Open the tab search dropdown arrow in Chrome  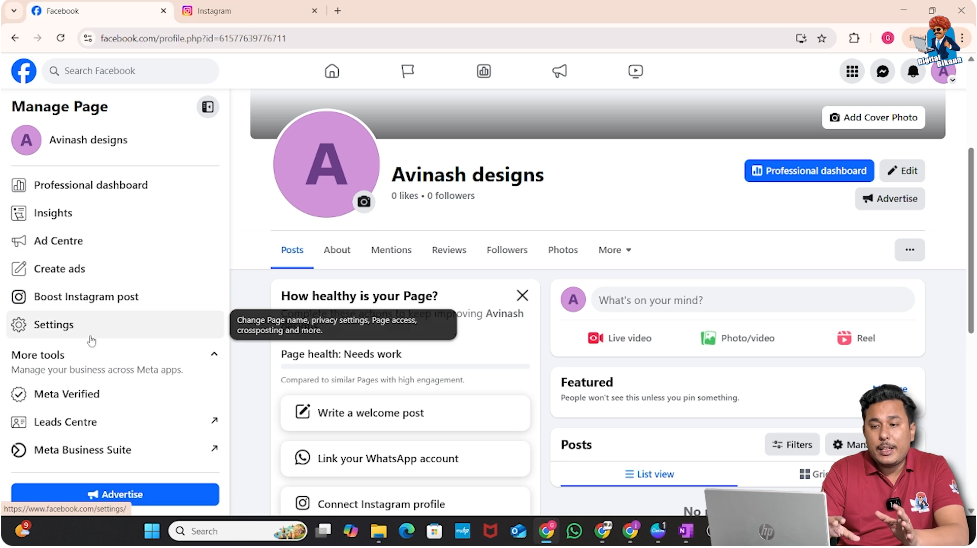click(x=14, y=11)
